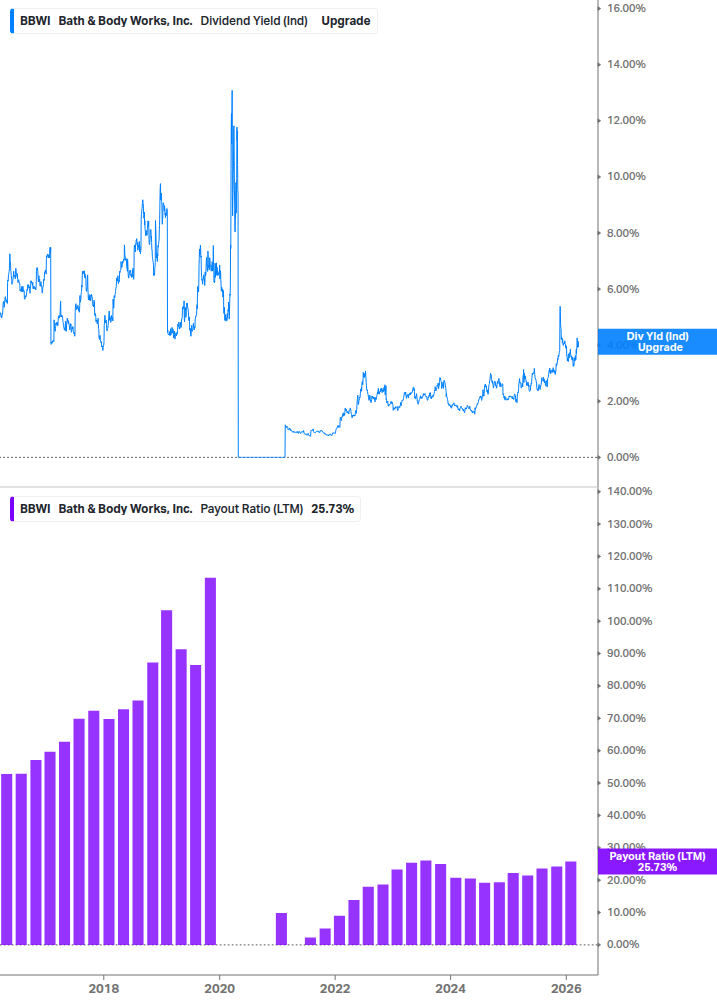Click the 2.00% y-axis label
This screenshot has width=717, height=1005.
(x=623, y=401)
